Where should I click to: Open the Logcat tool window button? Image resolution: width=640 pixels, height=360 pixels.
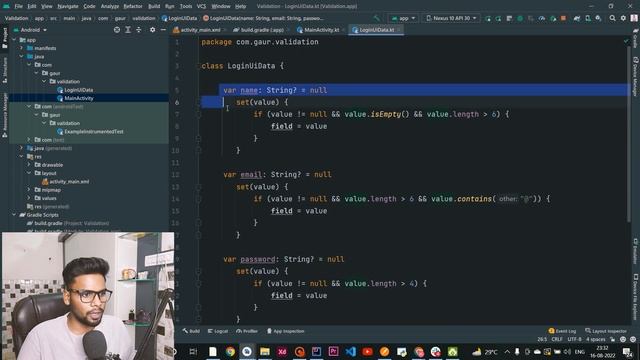(218, 331)
